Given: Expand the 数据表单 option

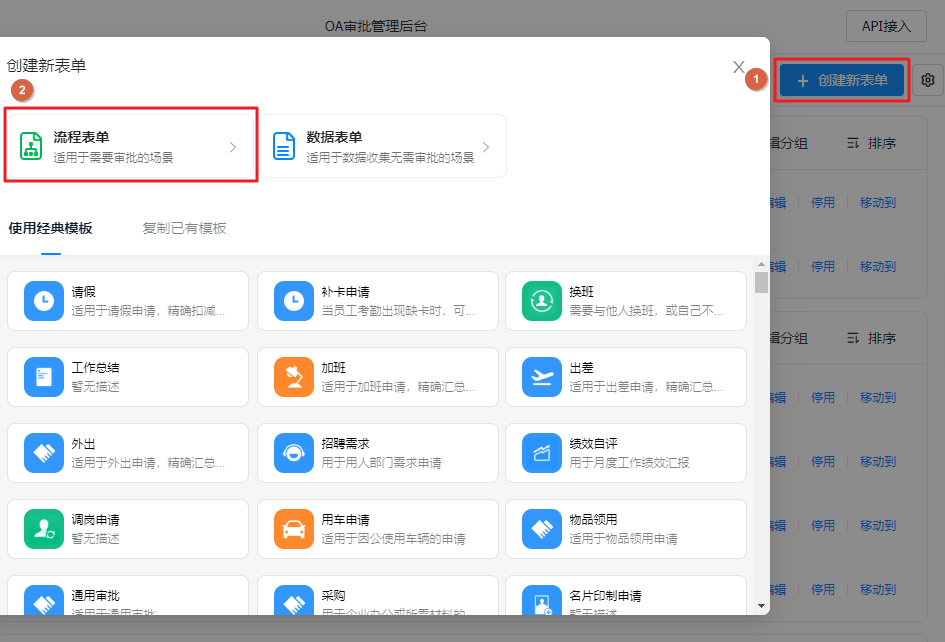Looking at the screenshot, I should click(486, 146).
